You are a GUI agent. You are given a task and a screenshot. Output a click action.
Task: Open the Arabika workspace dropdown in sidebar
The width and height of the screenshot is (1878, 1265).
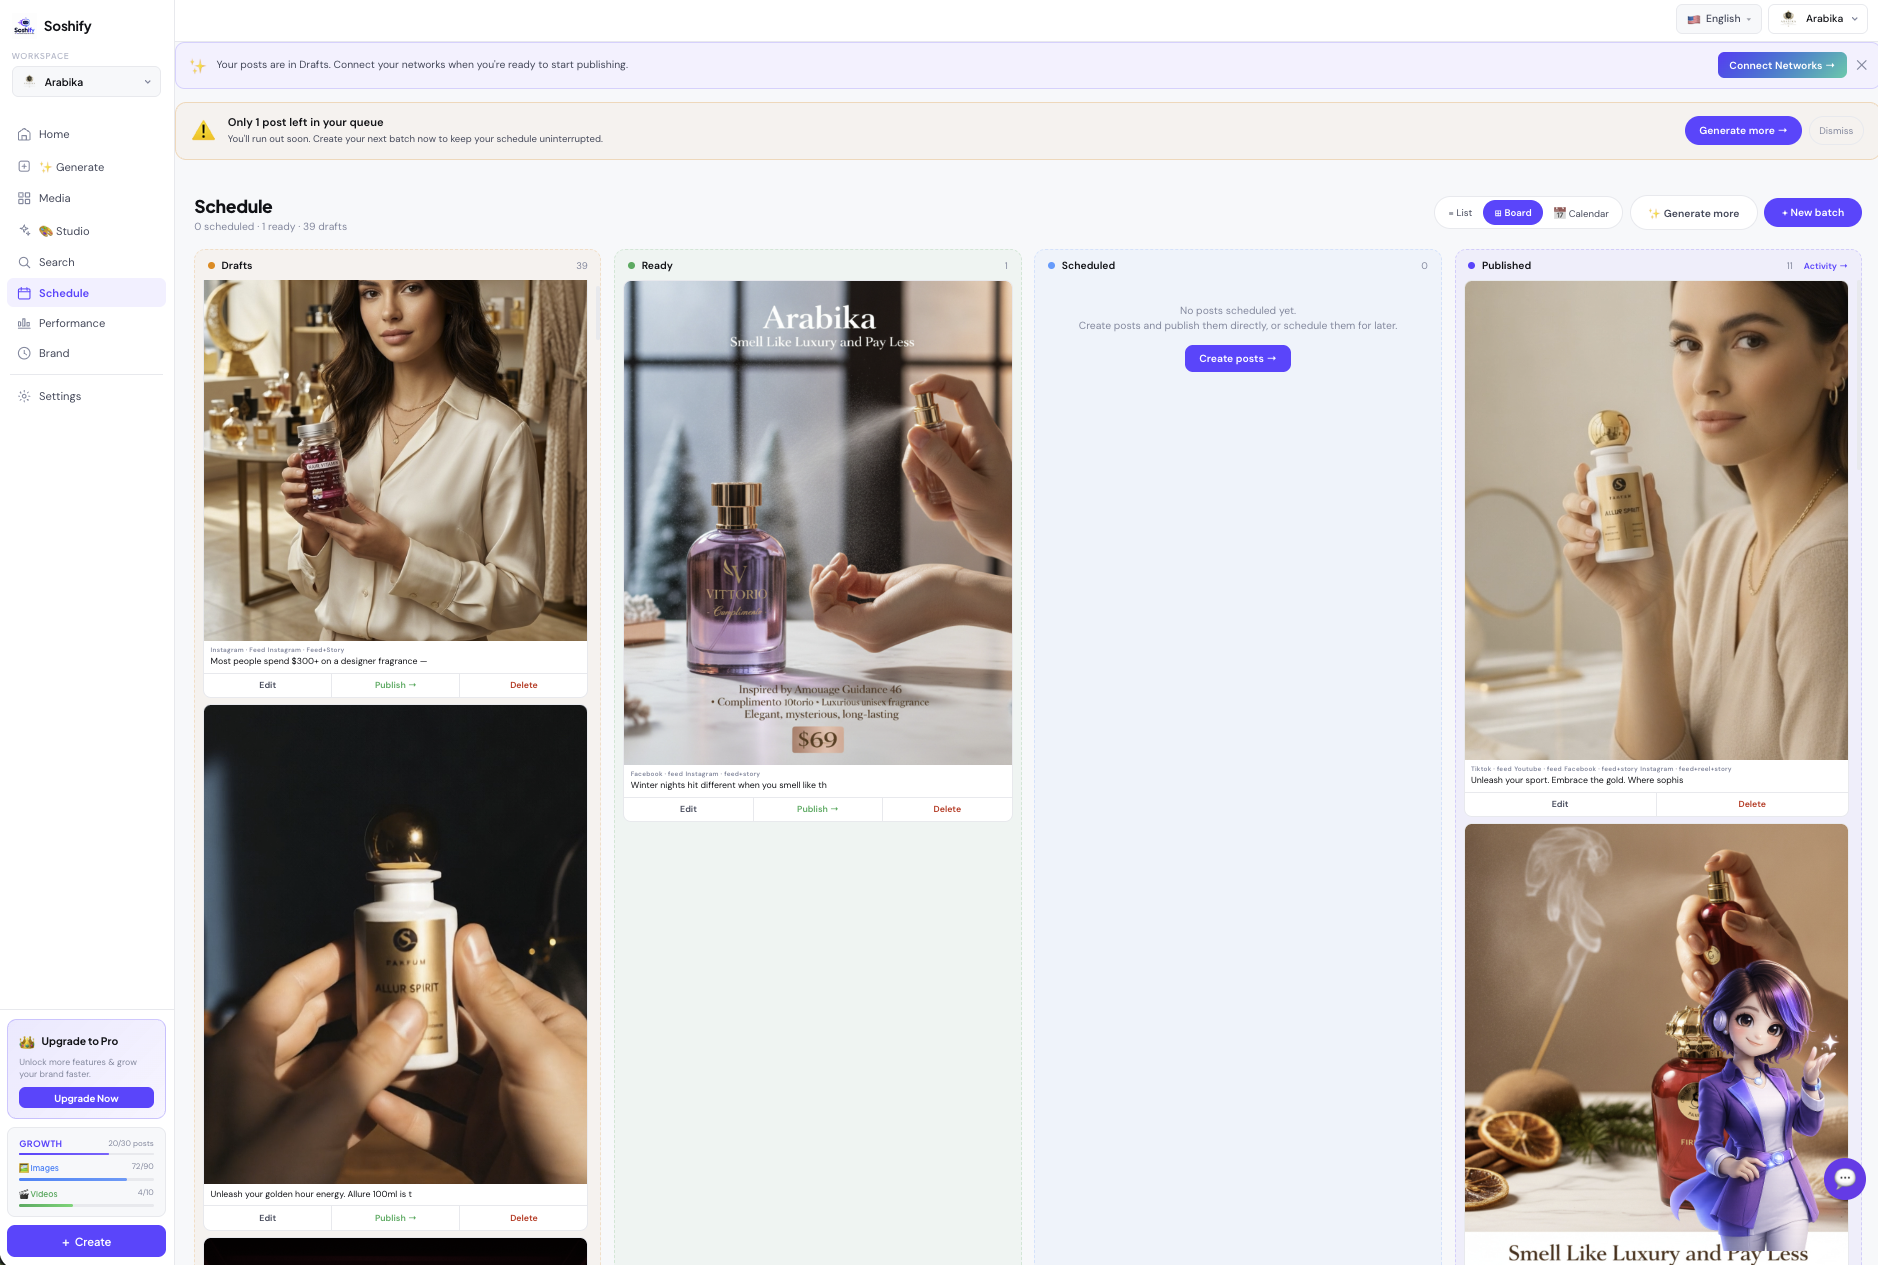tap(86, 82)
